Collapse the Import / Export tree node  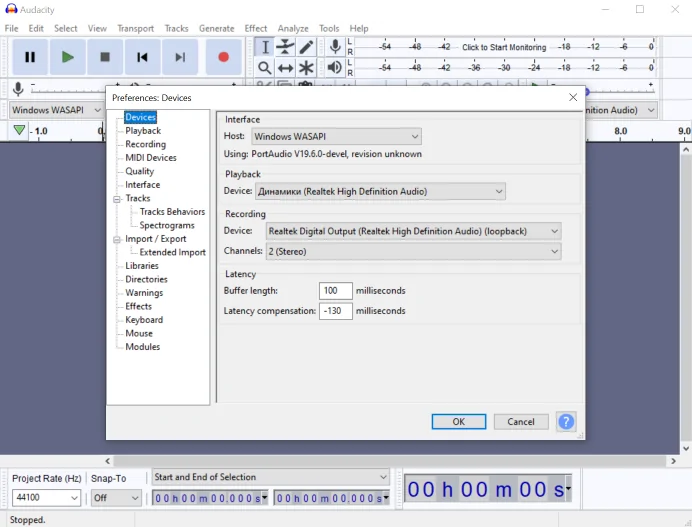pyautogui.click(x=117, y=240)
